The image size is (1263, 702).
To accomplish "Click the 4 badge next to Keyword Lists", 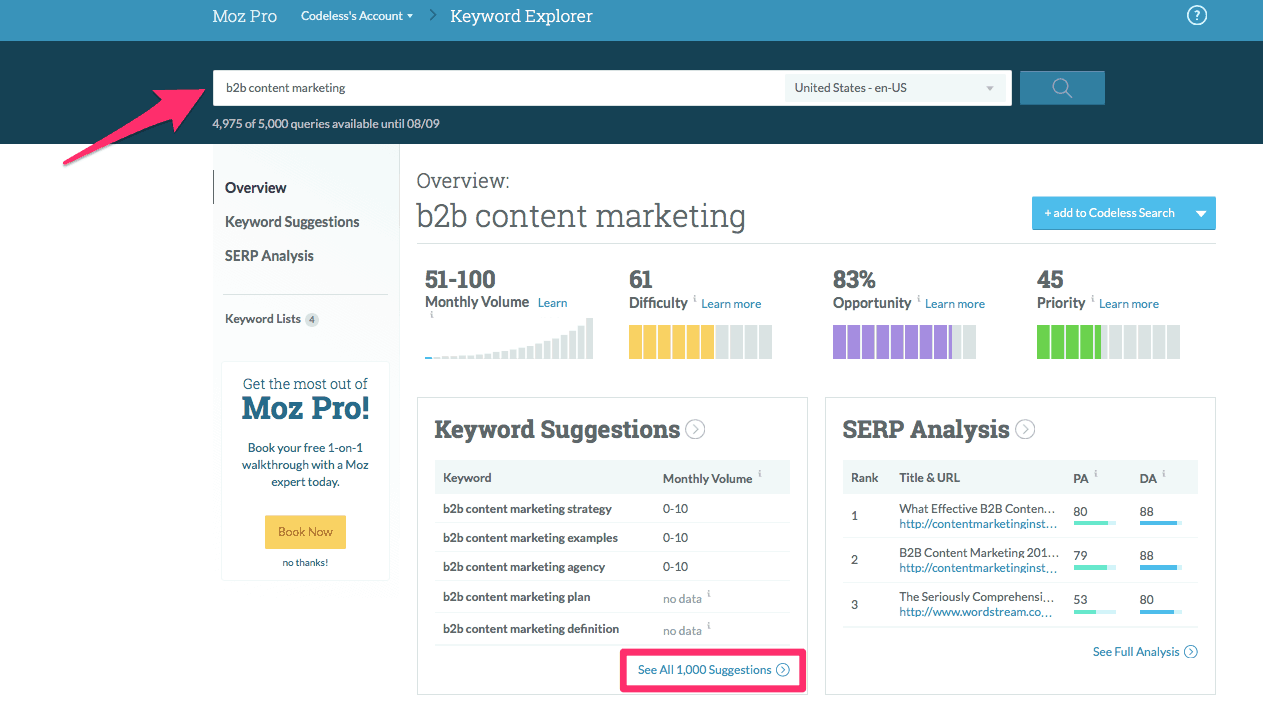I will (312, 320).
